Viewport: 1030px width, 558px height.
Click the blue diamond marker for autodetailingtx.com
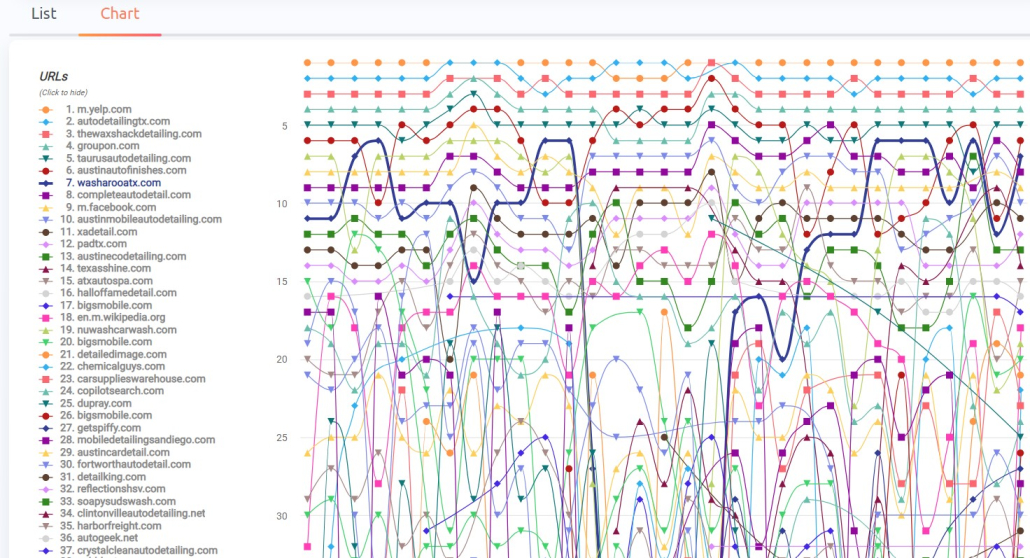pos(45,122)
